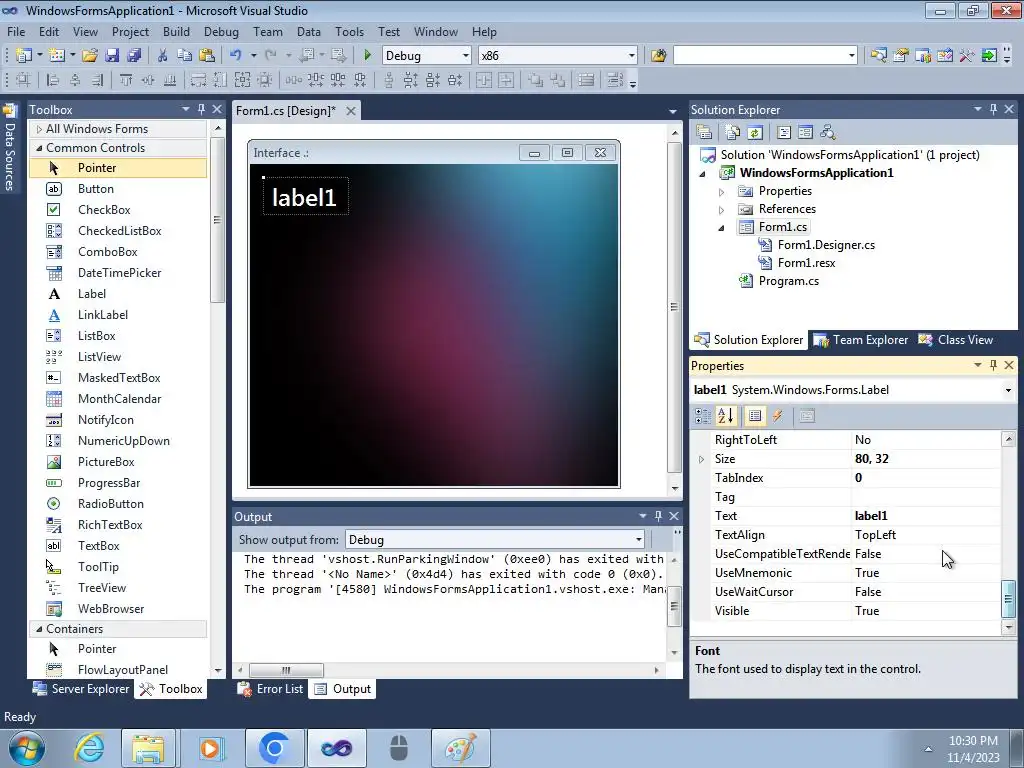This screenshot has width=1024, height=768.
Task: Switch to the Server Explorer tab
Action: tap(81, 689)
